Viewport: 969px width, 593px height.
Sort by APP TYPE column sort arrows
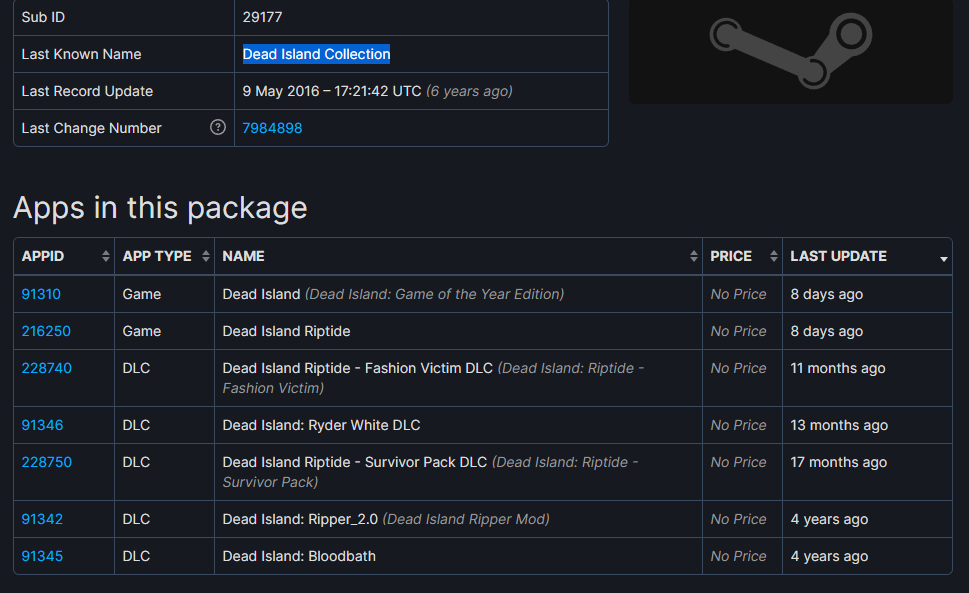click(x=206, y=257)
